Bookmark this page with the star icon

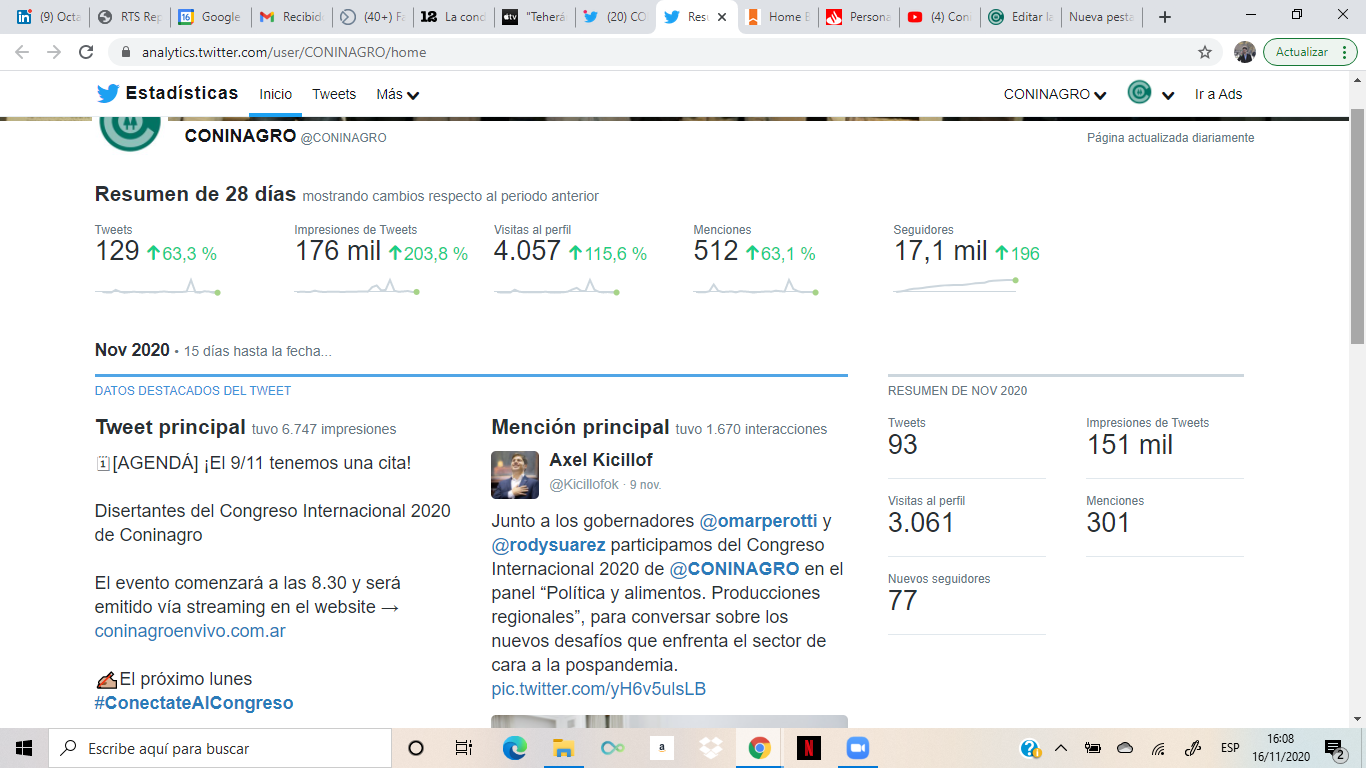pyautogui.click(x=1205, y=52)
